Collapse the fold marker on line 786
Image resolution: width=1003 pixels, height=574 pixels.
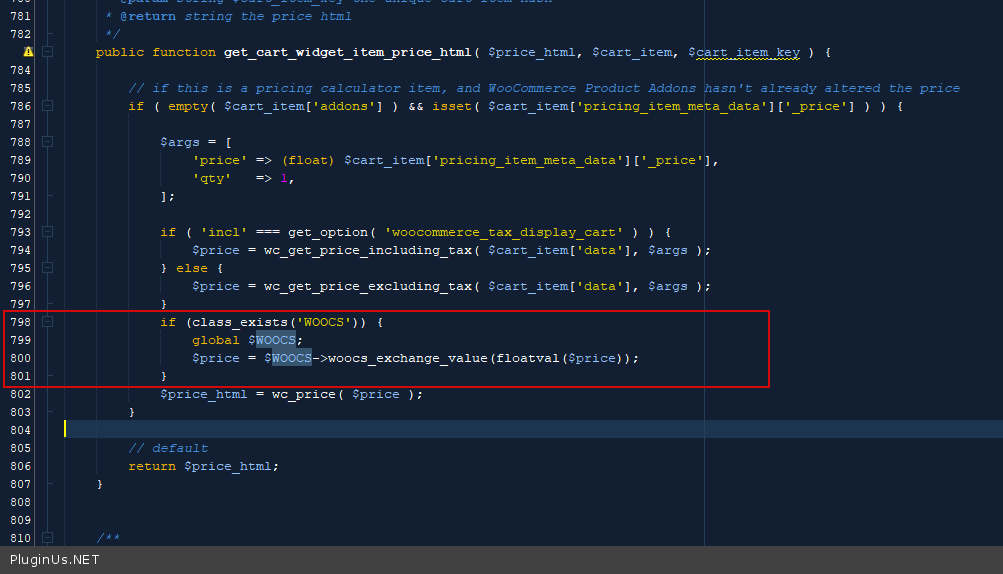tap(47, 106)
